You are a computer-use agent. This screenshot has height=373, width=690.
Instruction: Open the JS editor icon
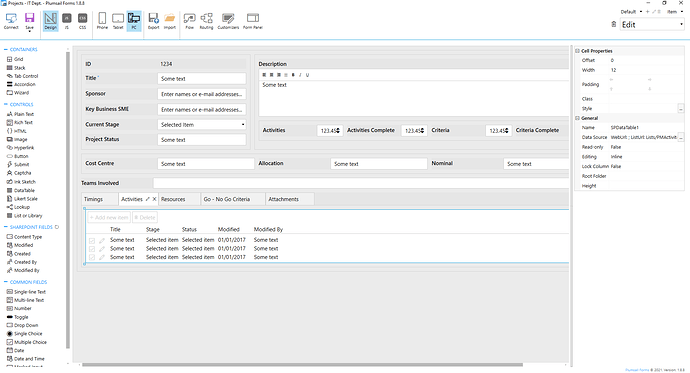click(x=67, y=18)
